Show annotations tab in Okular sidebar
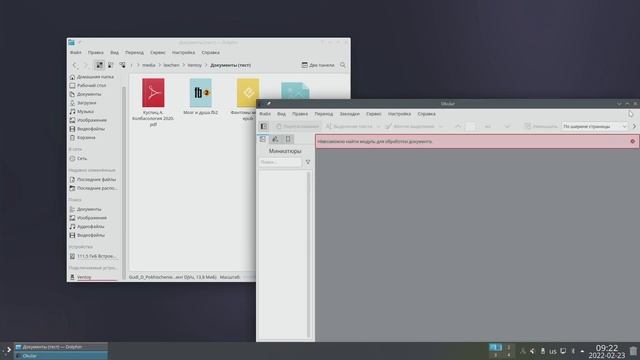 (x=276, y=139)
